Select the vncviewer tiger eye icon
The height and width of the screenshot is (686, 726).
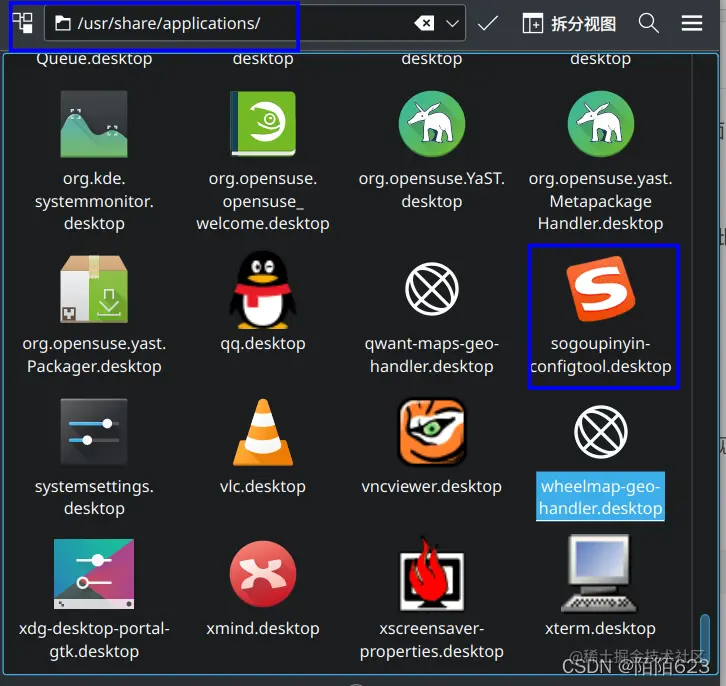coord(432,432)
